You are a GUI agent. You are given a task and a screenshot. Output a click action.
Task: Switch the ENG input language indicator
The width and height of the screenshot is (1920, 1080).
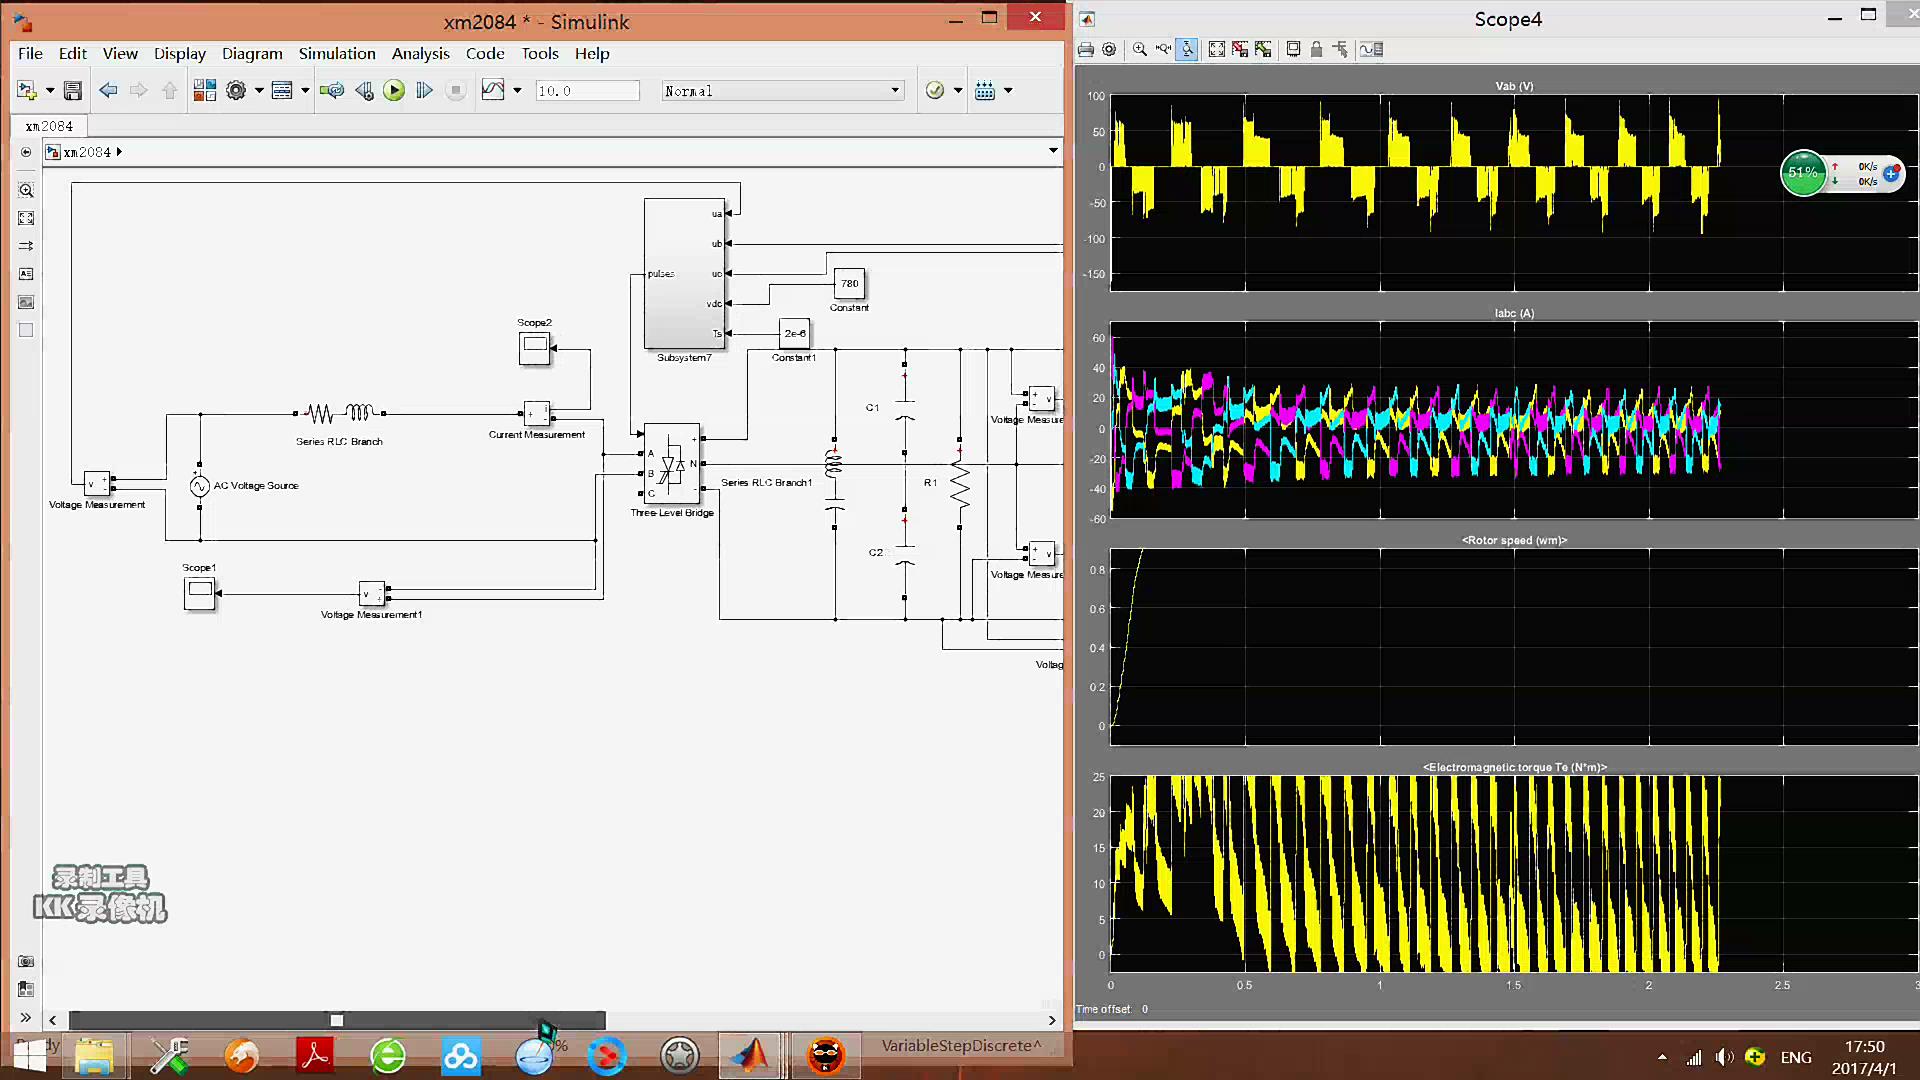1796,1057
